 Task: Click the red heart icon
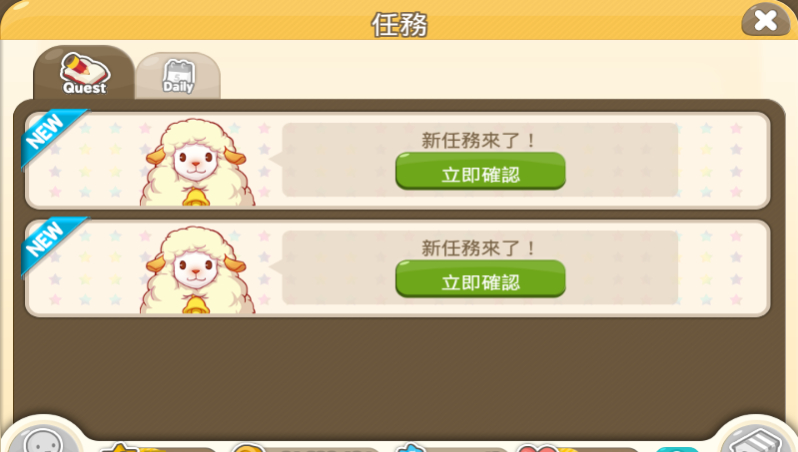click(x=538, y=448)
